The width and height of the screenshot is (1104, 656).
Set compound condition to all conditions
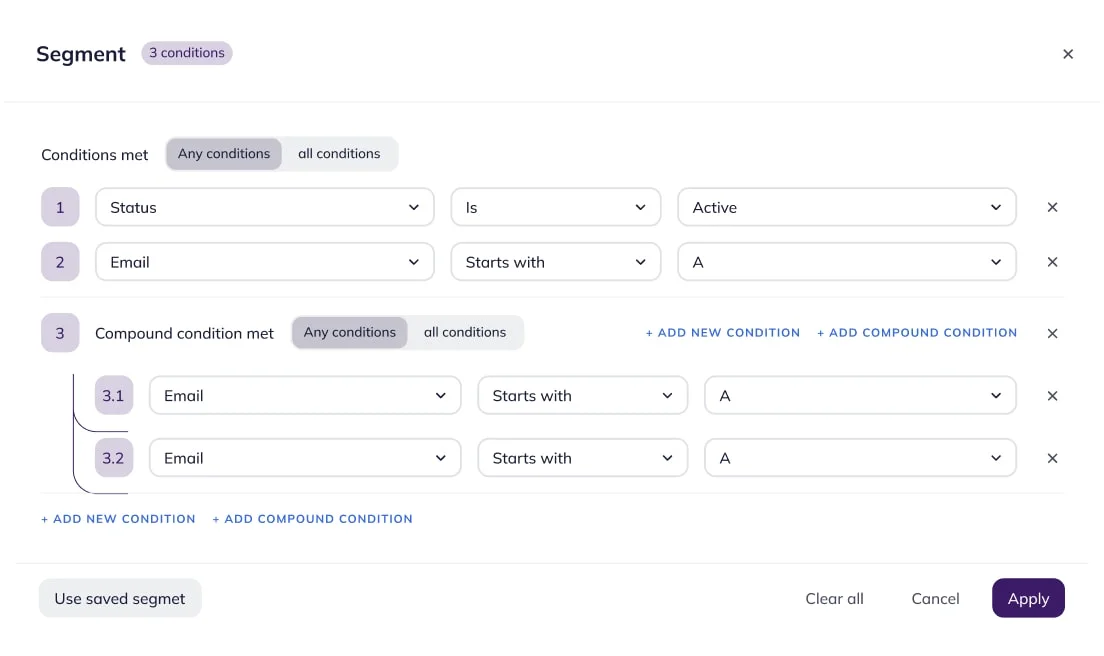465,333
